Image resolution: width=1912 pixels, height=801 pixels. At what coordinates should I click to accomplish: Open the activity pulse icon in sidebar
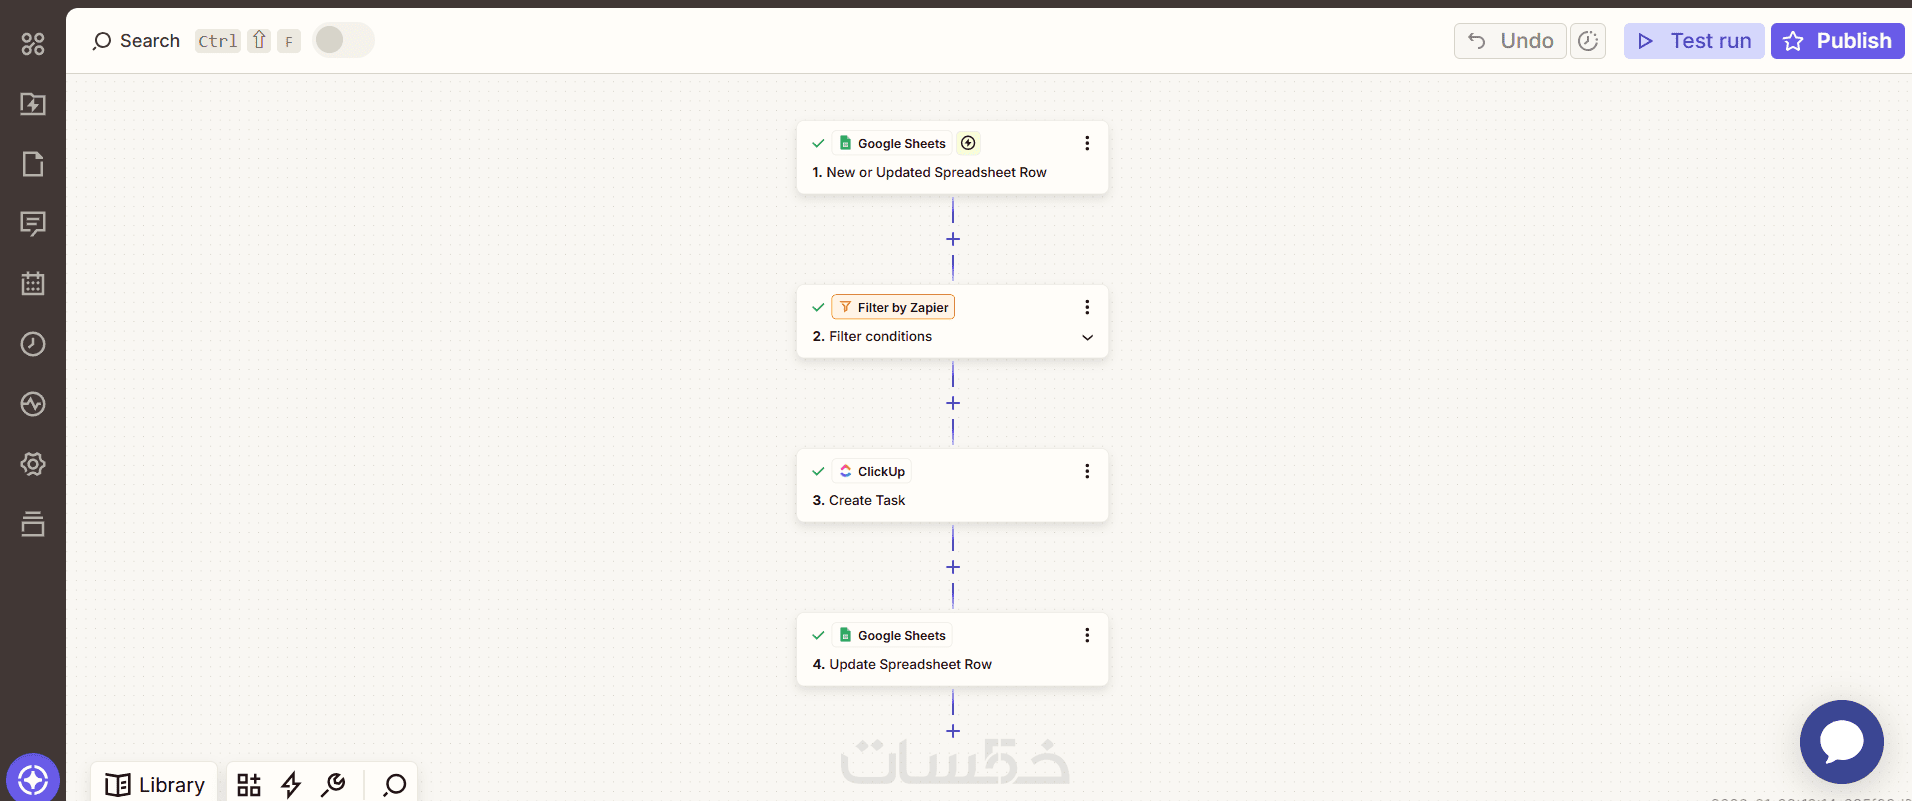33,404
